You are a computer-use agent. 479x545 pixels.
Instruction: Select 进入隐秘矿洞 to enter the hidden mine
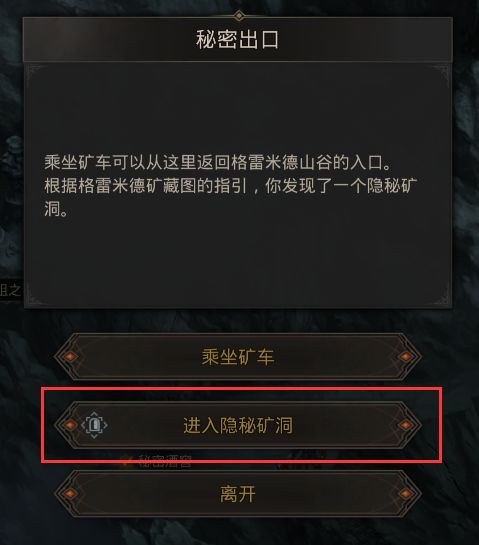pos(238,425)
